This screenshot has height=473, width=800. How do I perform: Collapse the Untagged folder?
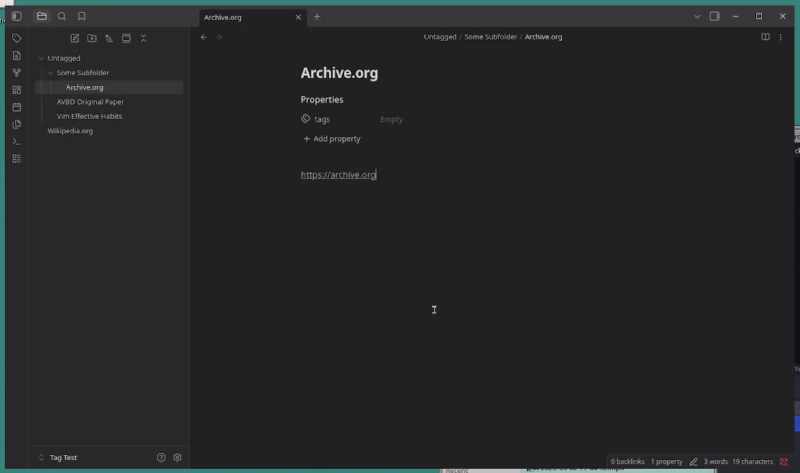41,58
